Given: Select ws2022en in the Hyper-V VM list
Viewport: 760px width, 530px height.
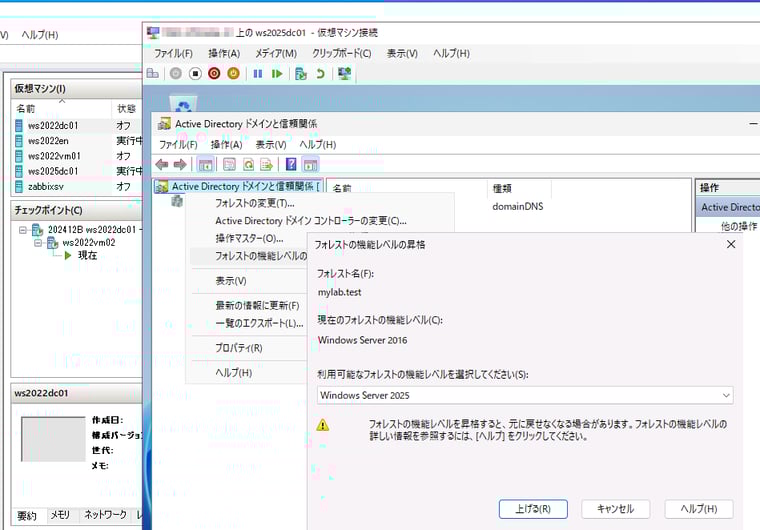Looking at the screenshot, I should click(78, 141).
